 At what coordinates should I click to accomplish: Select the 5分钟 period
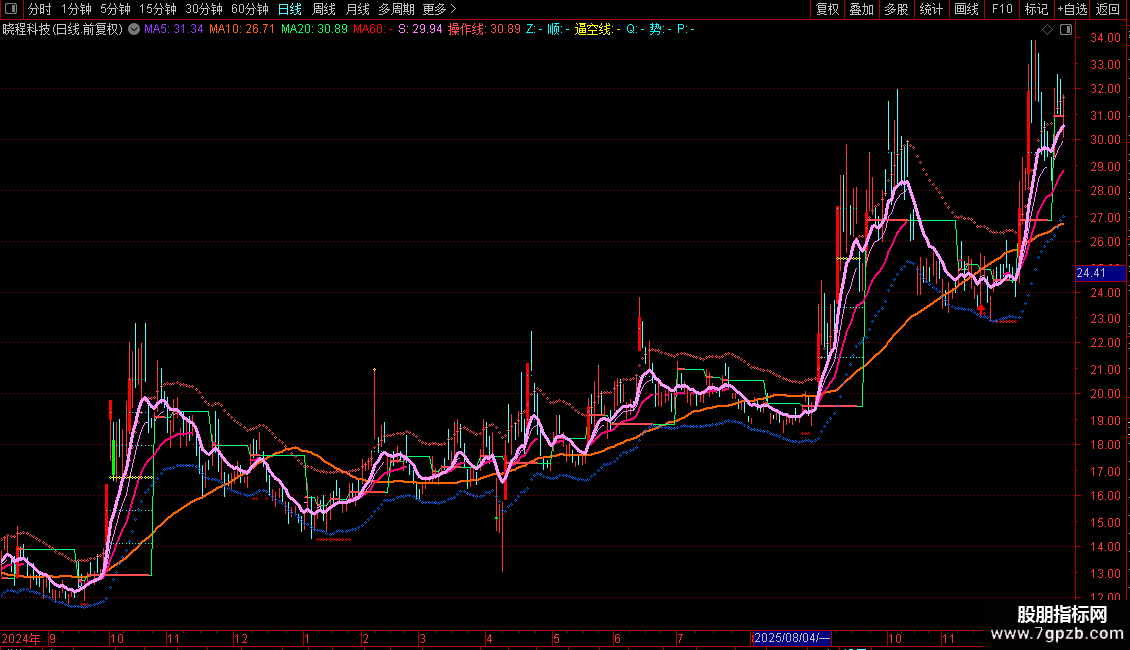115,9
